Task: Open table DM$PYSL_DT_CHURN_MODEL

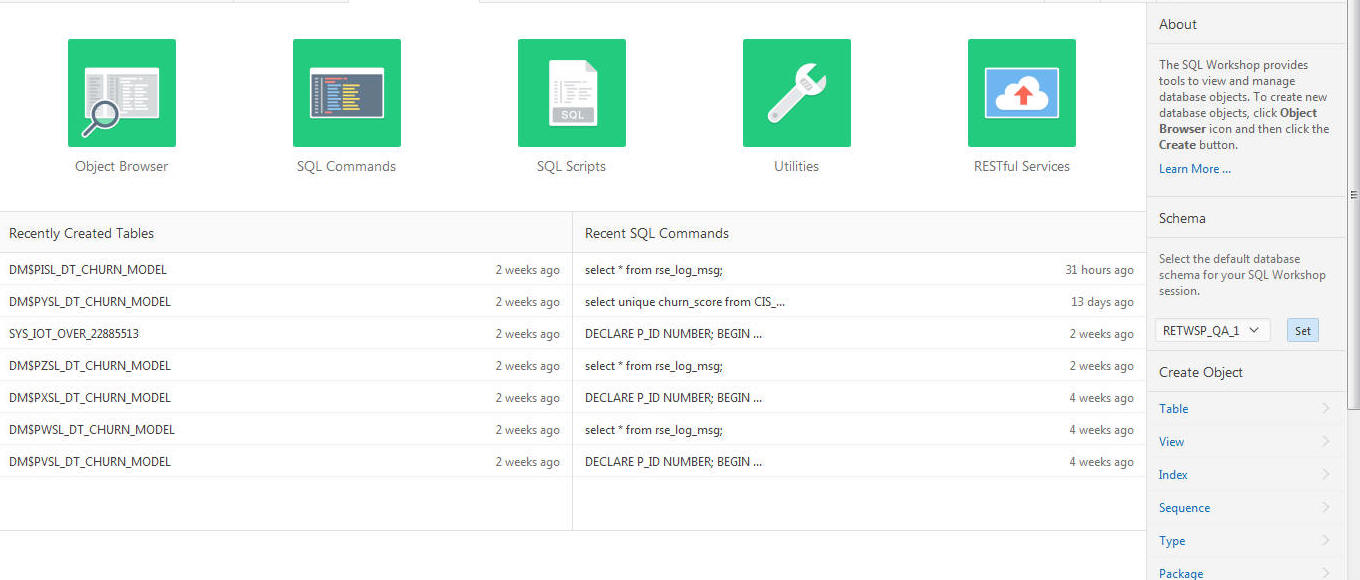Action: tap(90, 302)
